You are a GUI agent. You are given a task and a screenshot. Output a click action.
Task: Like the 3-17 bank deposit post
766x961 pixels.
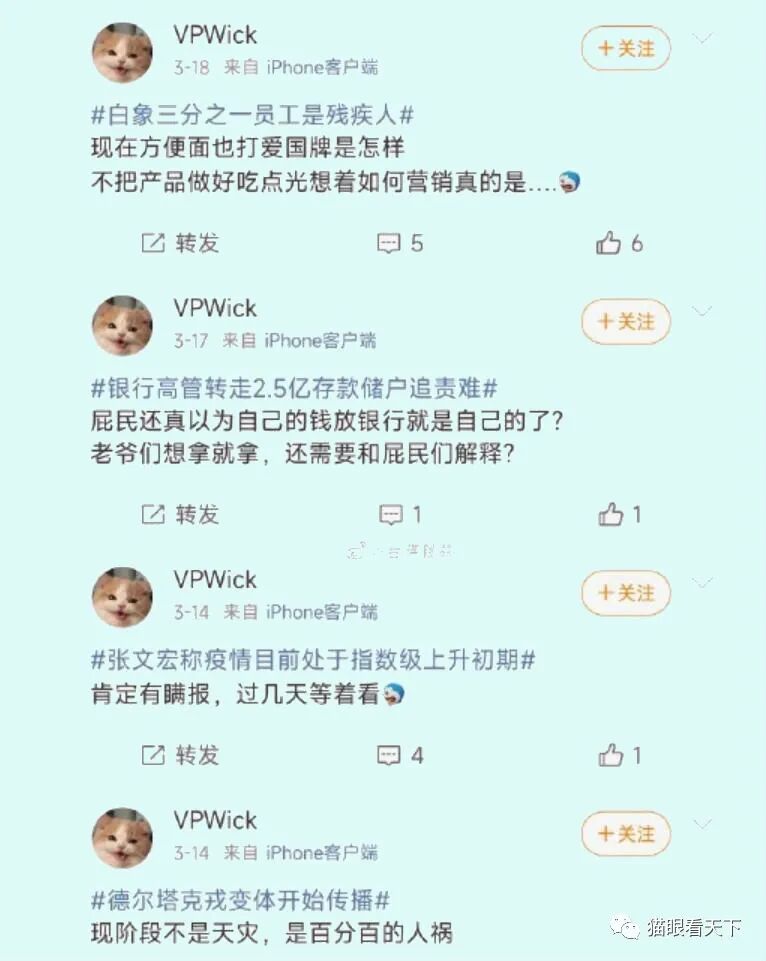pyautogui.click(x=620, y=515)
